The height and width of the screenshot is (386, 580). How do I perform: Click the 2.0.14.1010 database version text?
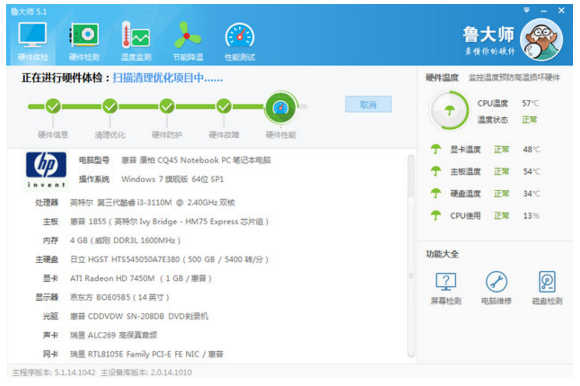coord(146,372)
